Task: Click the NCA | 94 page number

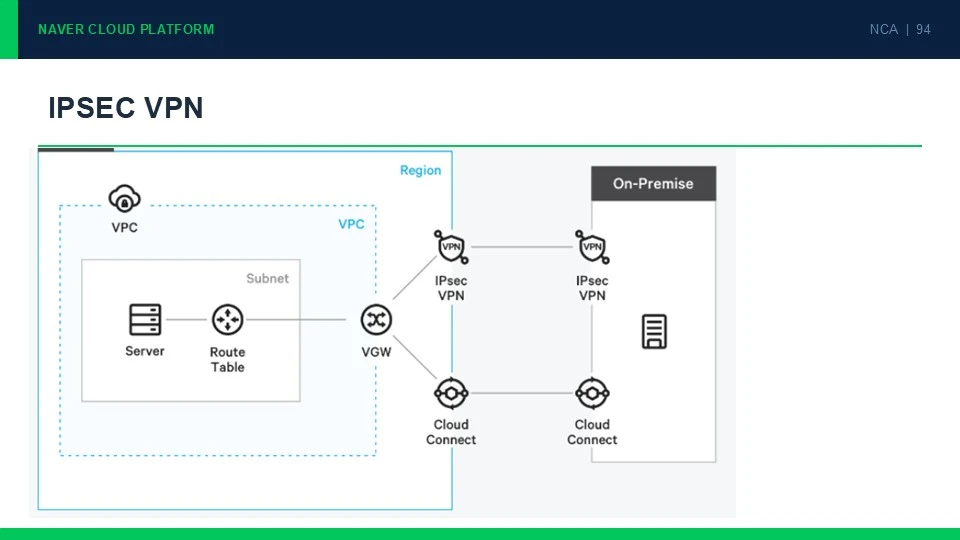Action: point(900,29)
